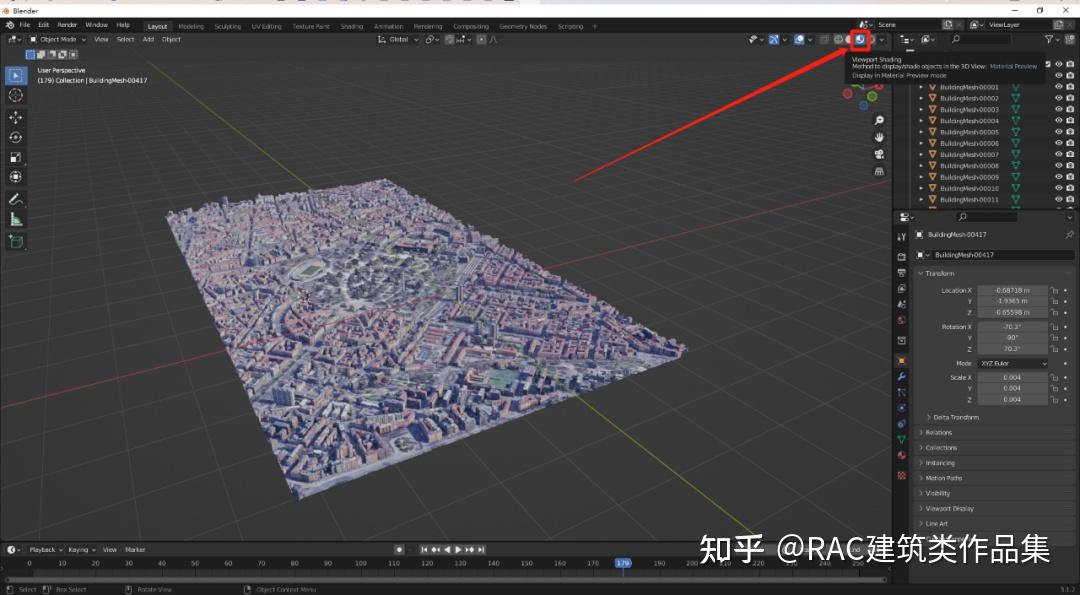Screen dimensions: 1080x595
Task: Activate the Rotate tool
Action: (16, 138)
